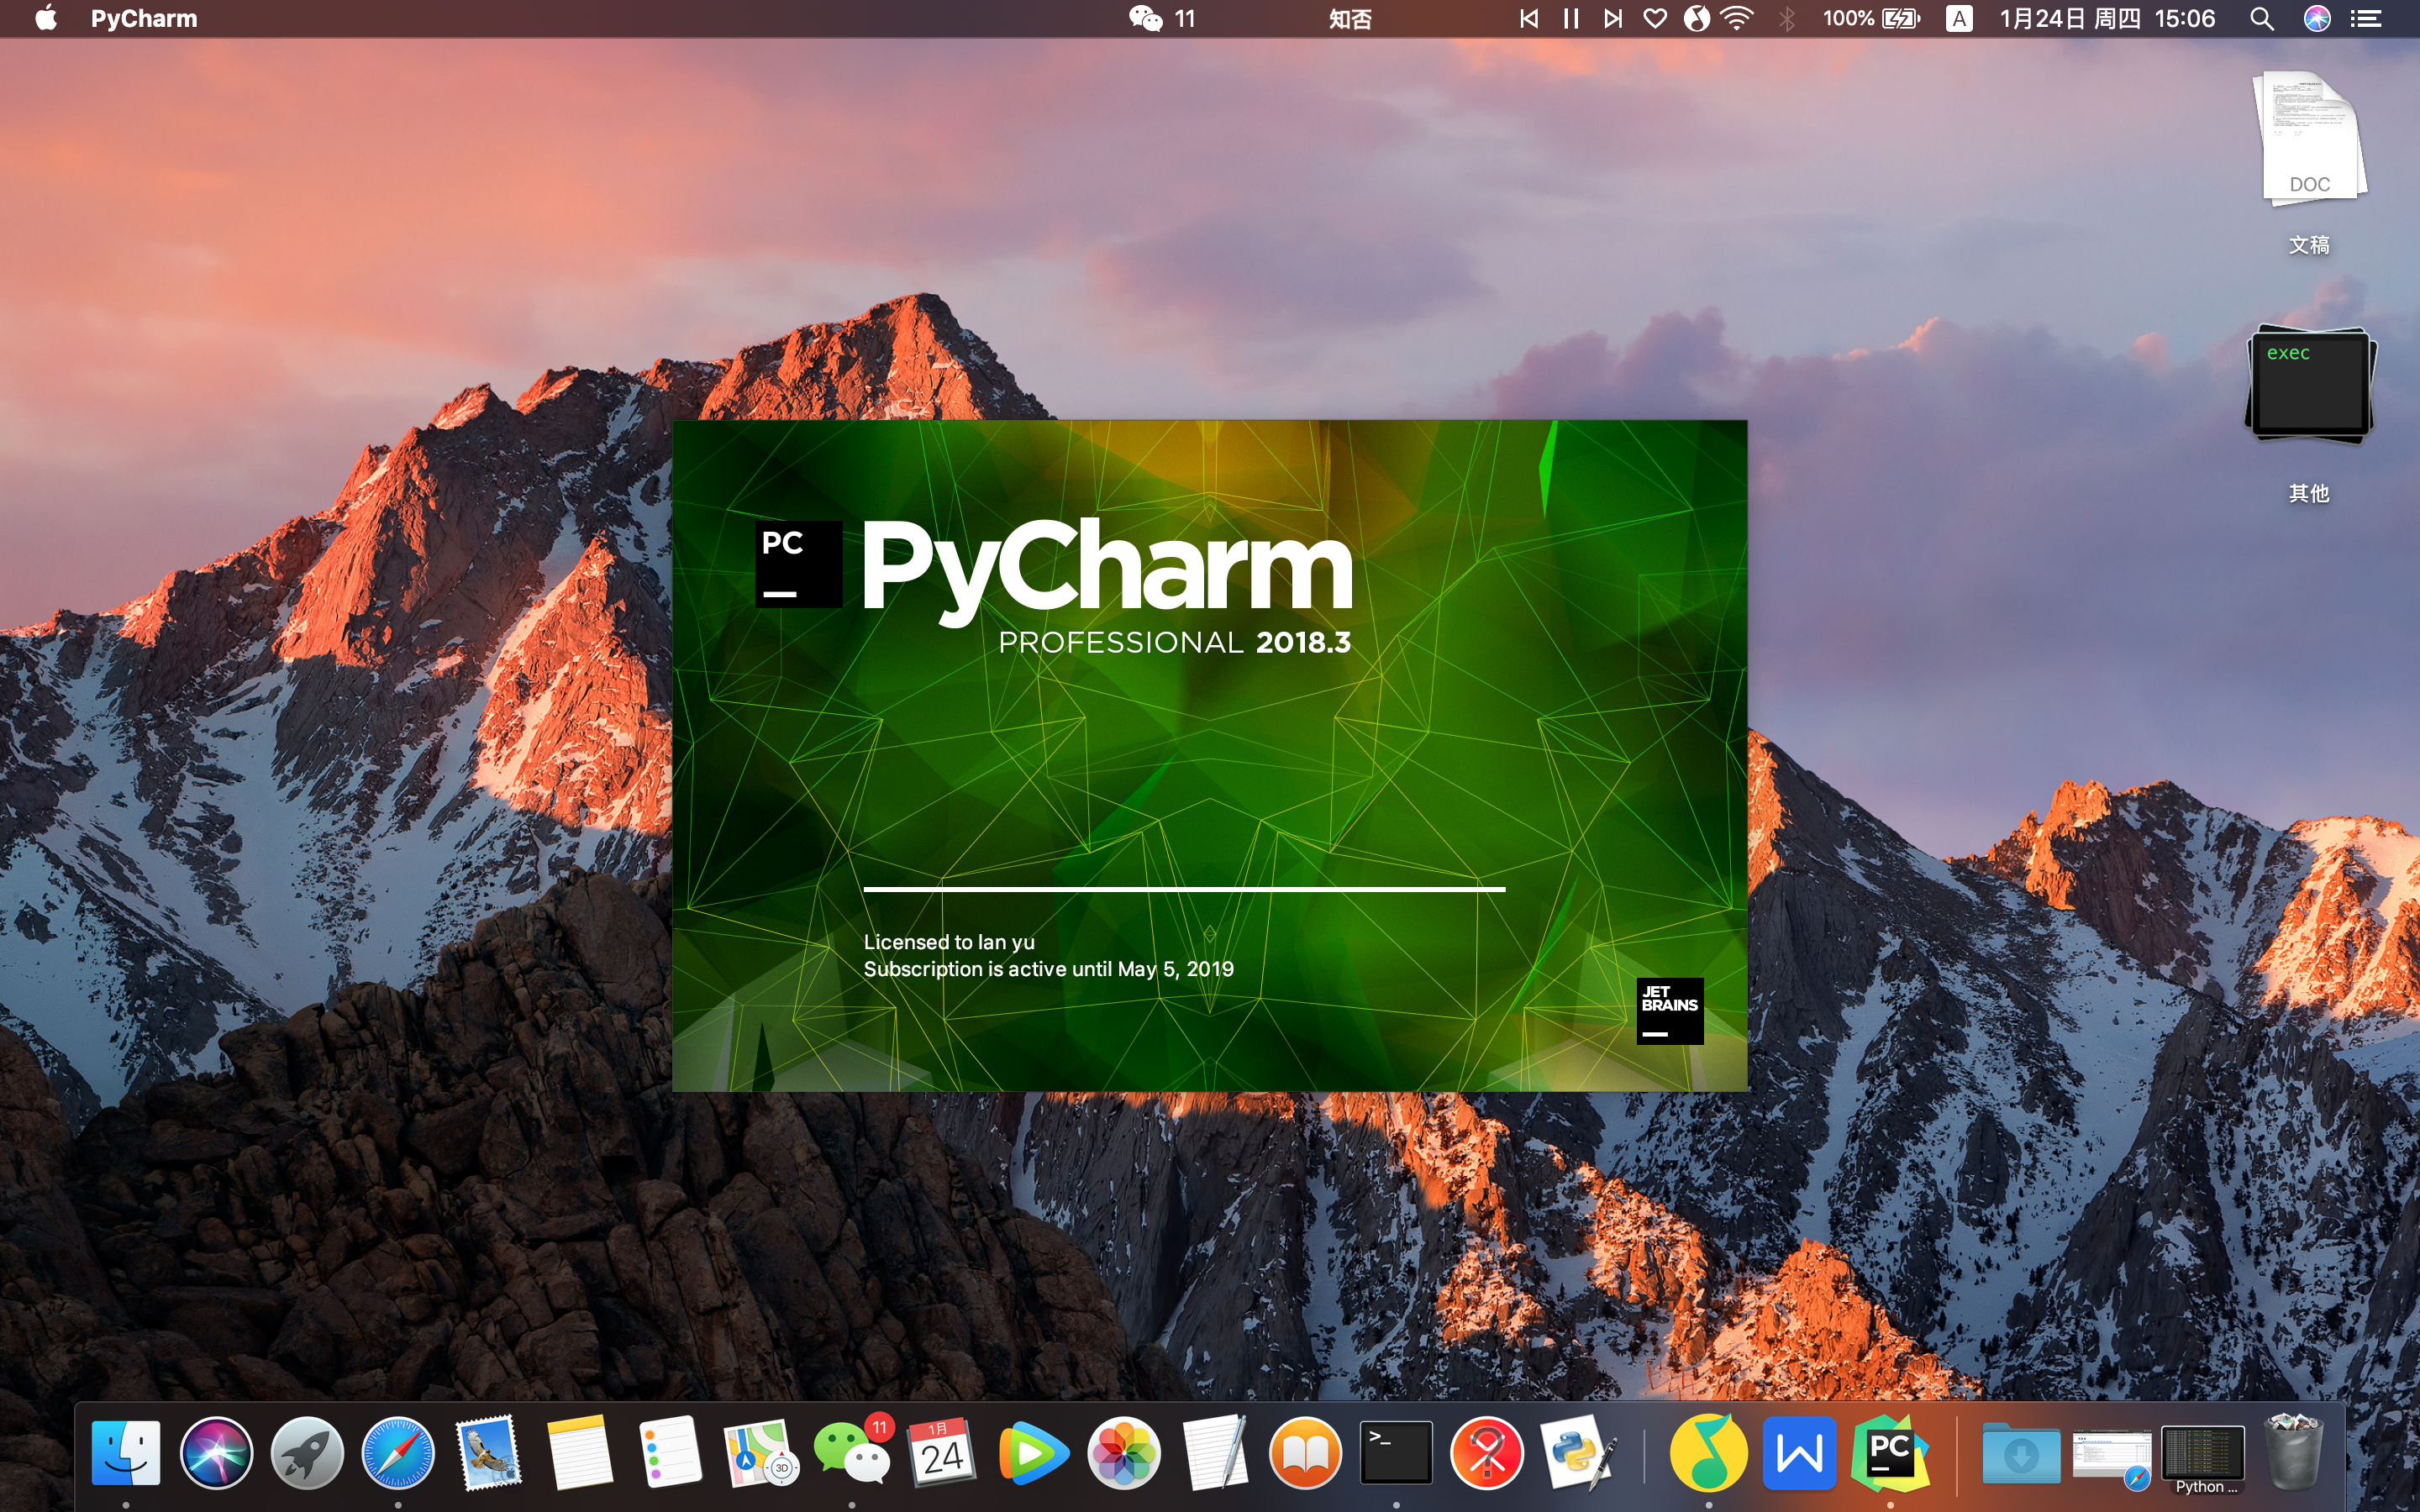Open Downloads folder stack in dock
The image size is (2420, 1512).
pos(2021,1455)
